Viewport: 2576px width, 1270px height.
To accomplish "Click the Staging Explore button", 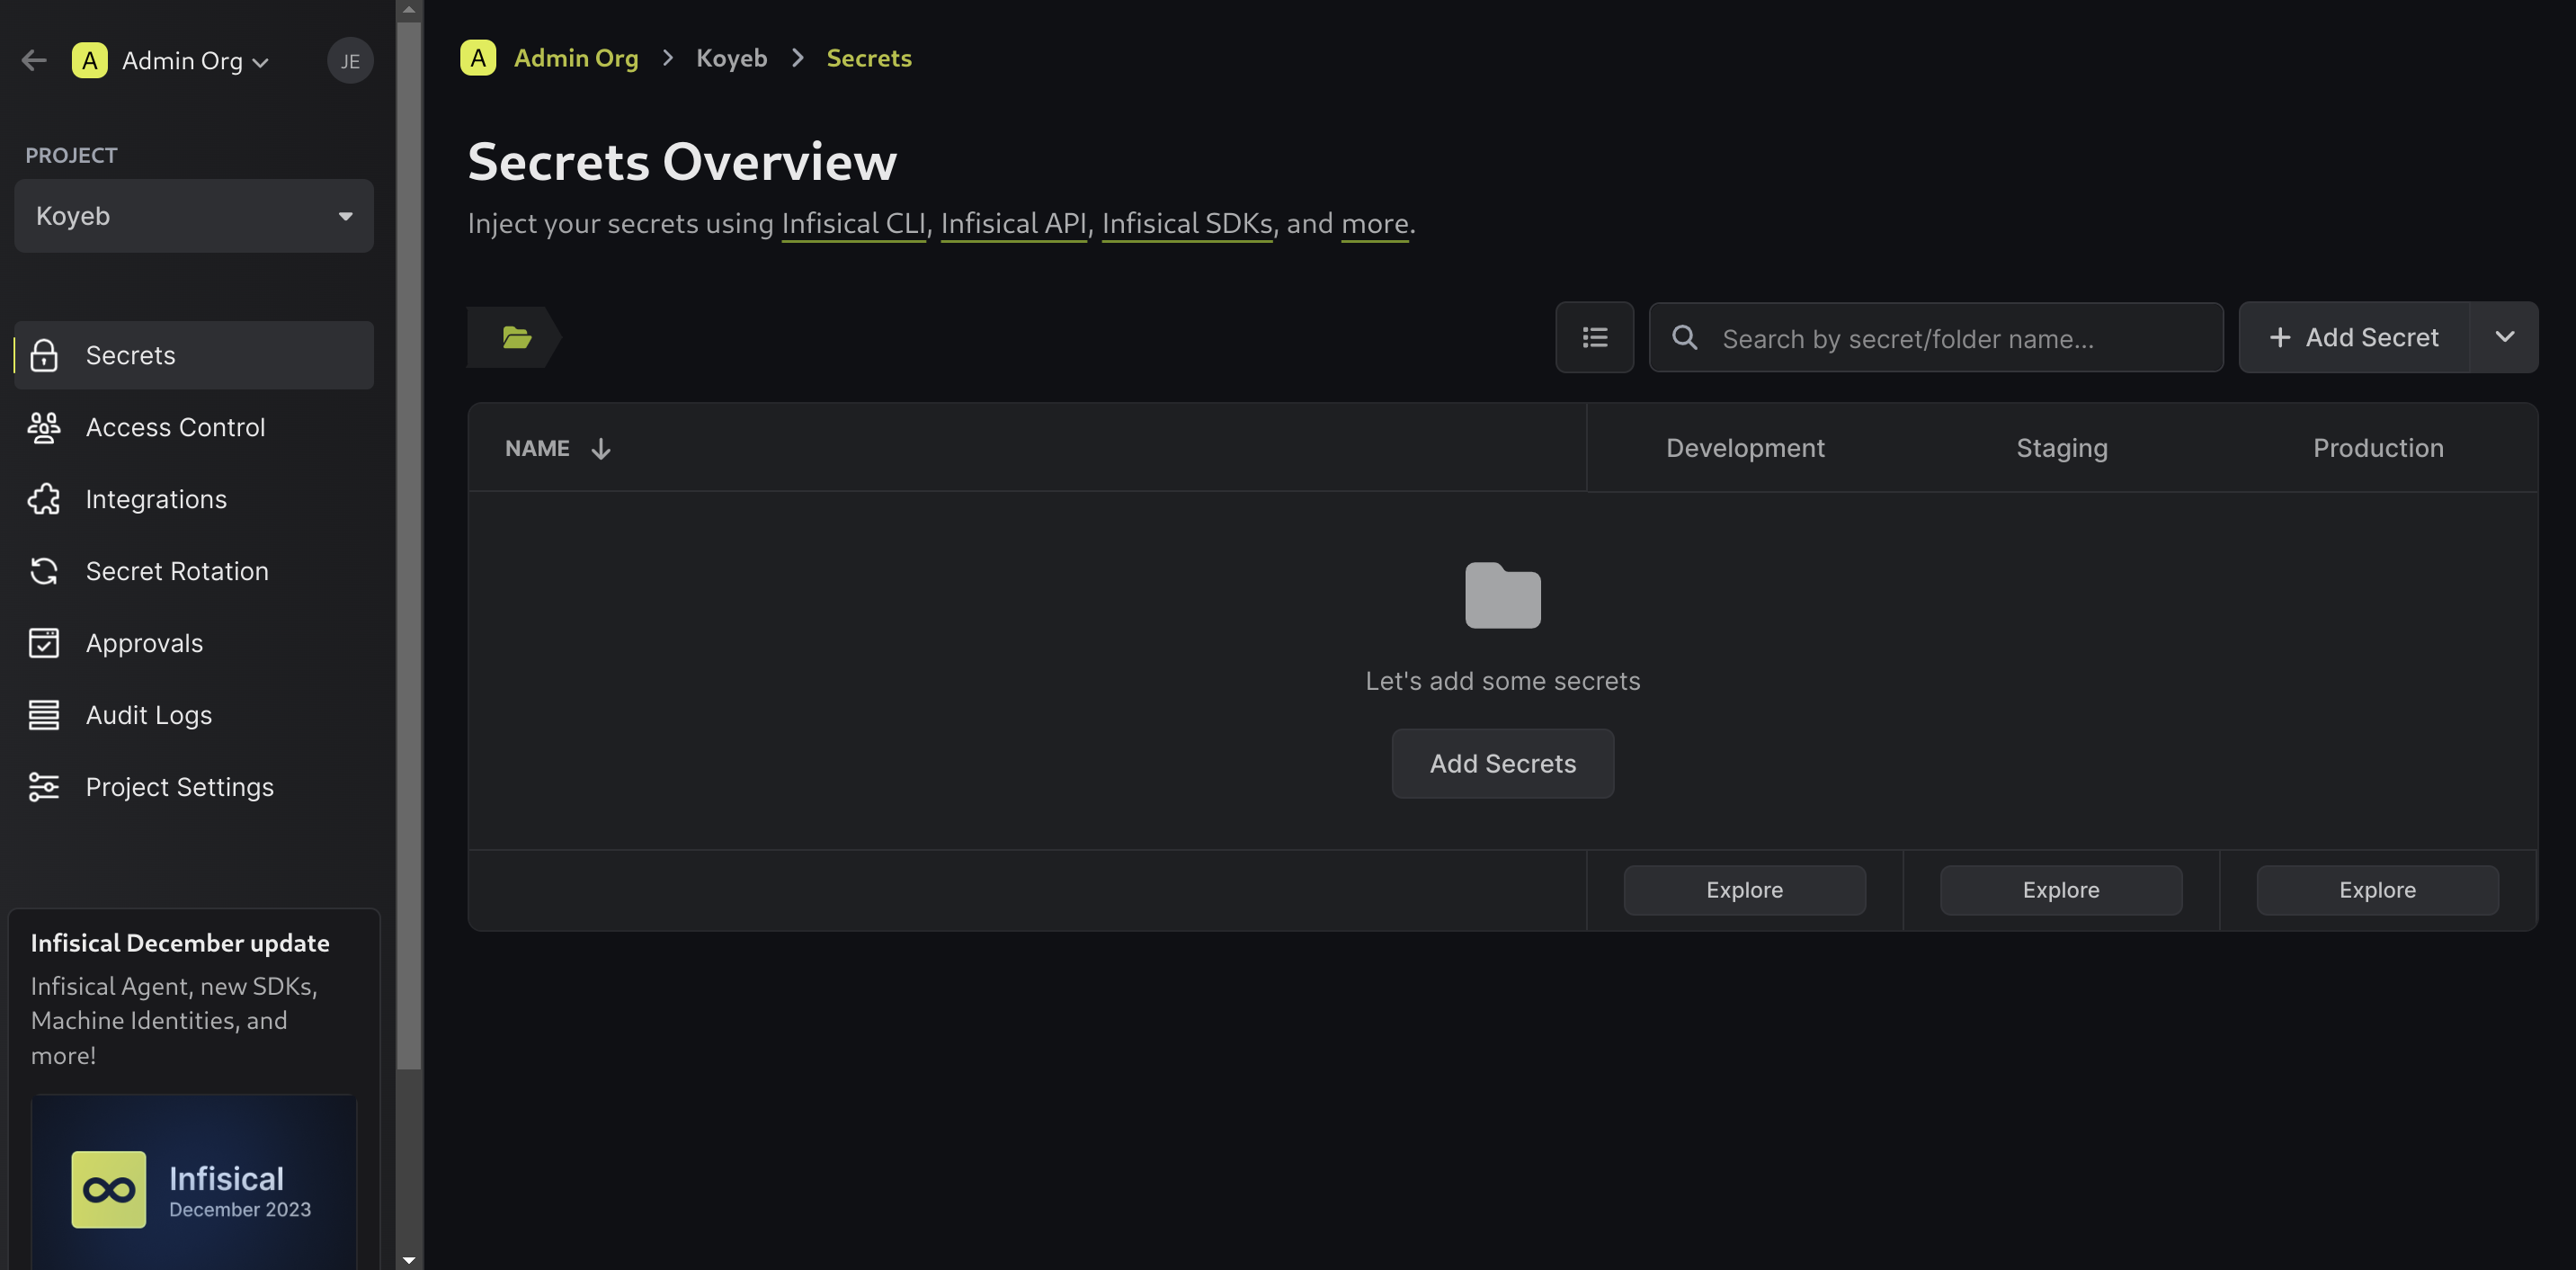I will click(x=2060, y=889).
